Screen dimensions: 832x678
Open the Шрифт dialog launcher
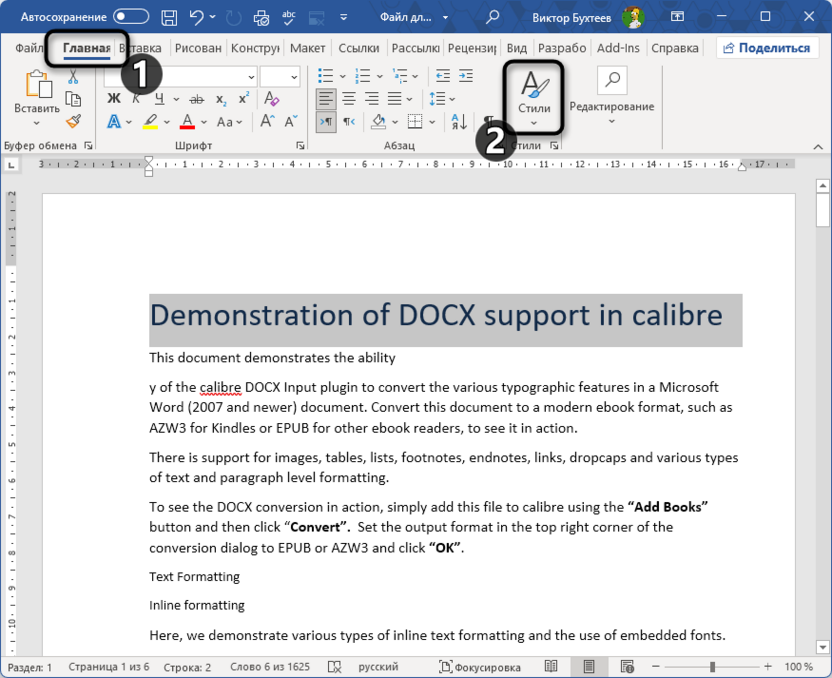point(300,145)
